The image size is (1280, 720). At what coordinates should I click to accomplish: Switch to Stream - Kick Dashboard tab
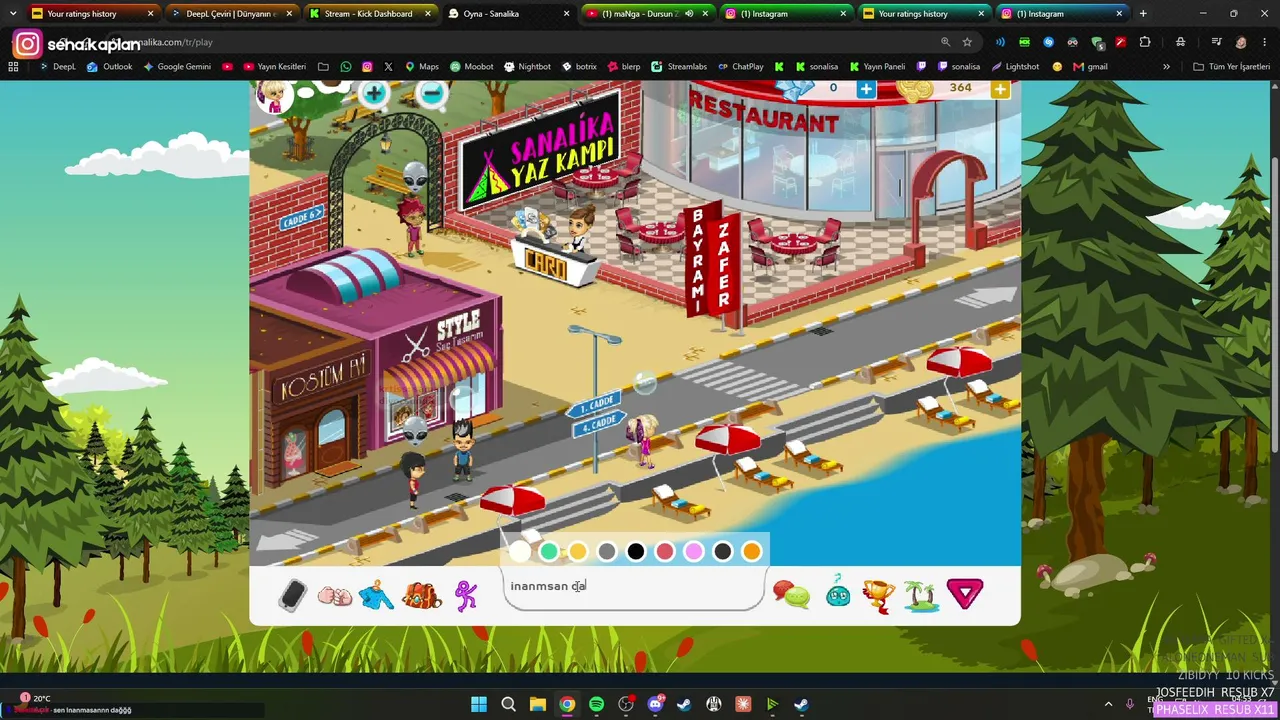click(x=369, y=14)
